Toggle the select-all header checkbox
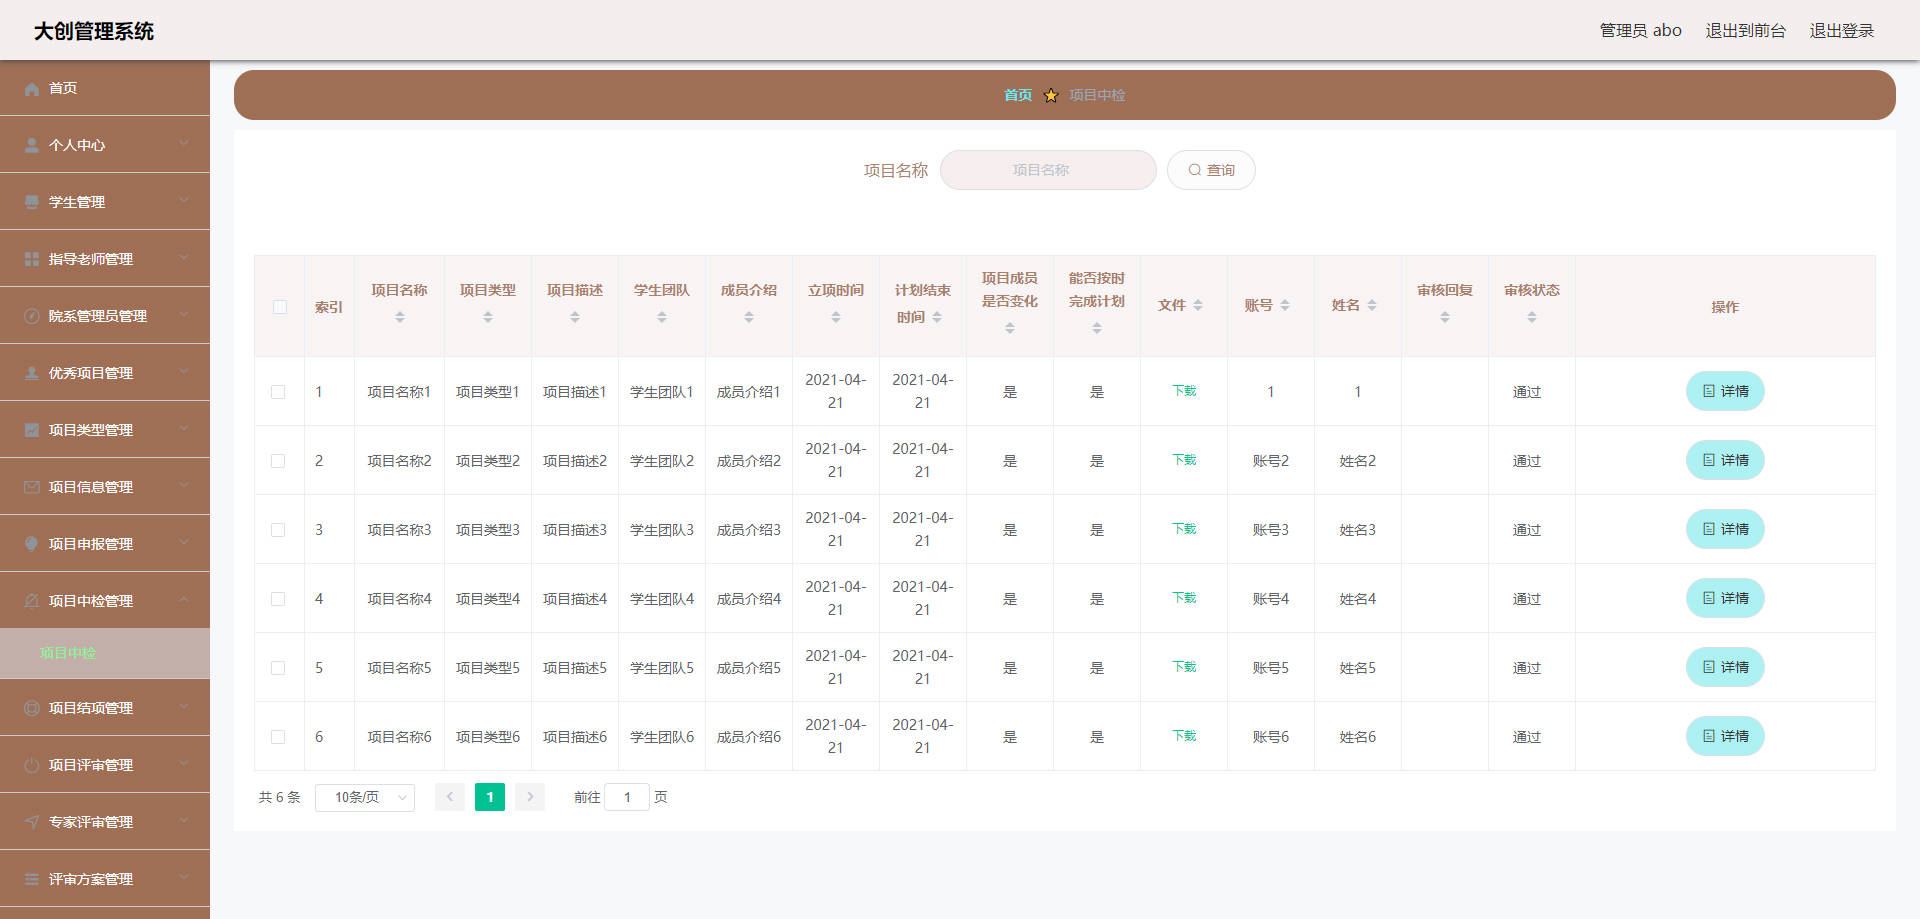Viewport: 1920px width, 919px height. pyautogui.click(x=280, y=307)
